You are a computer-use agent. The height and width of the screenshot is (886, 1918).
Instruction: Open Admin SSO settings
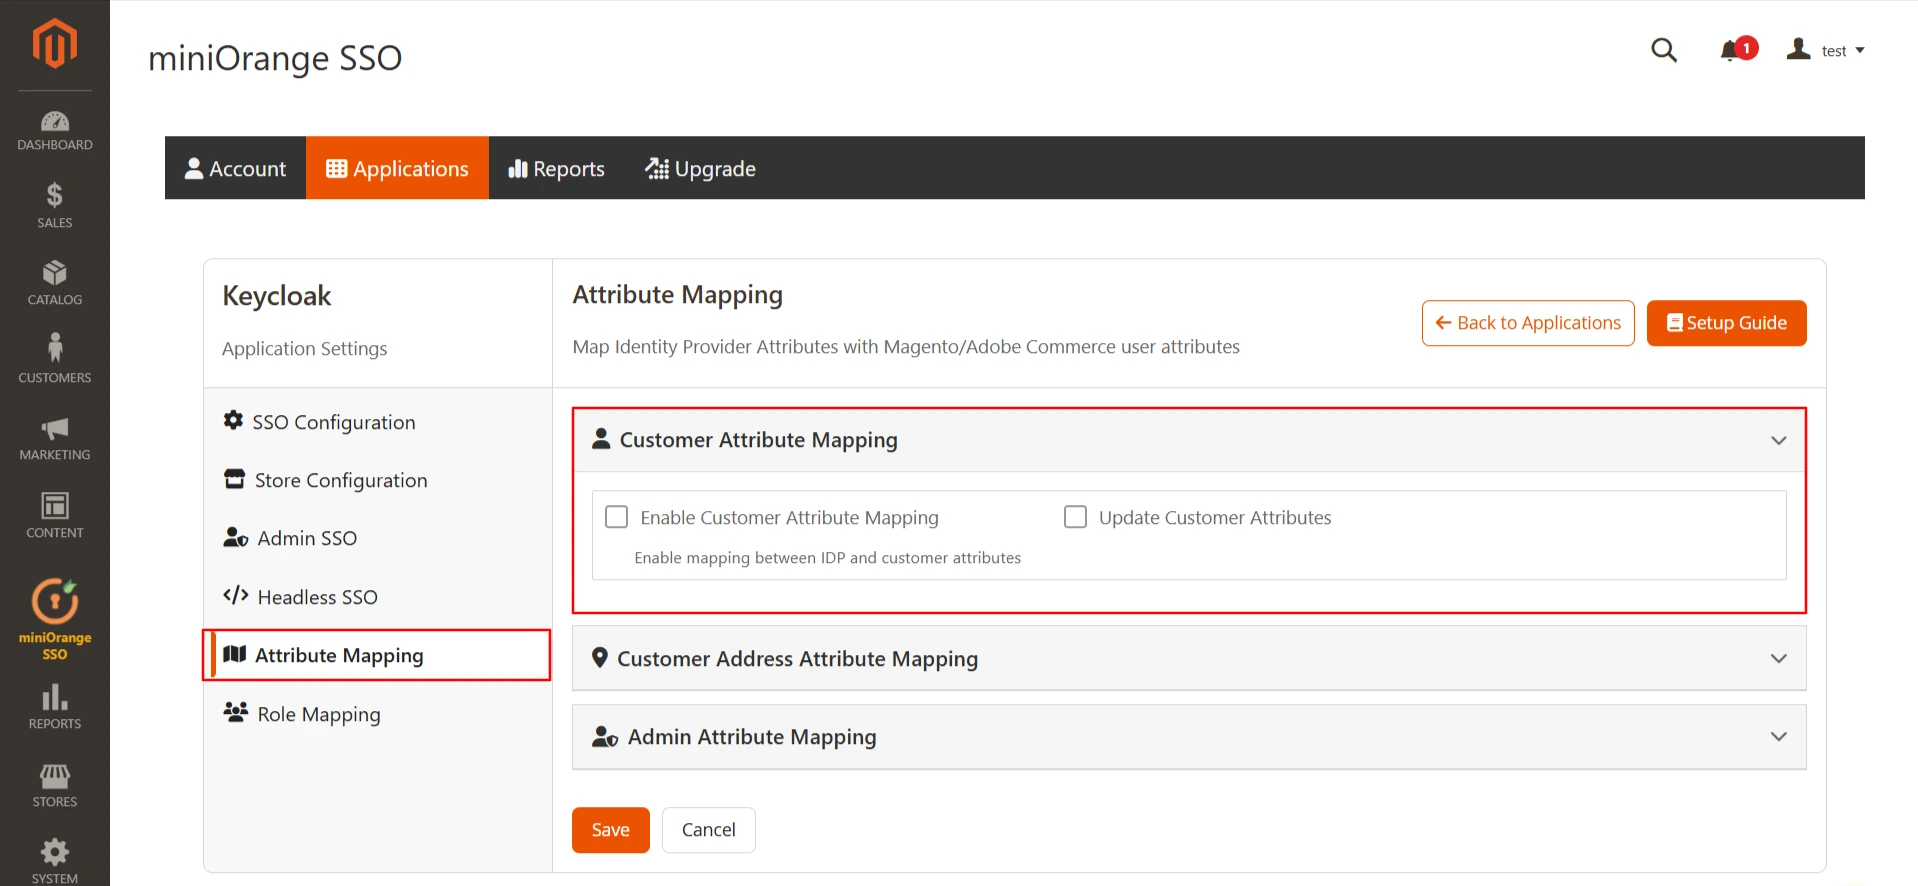click(377, 538)
